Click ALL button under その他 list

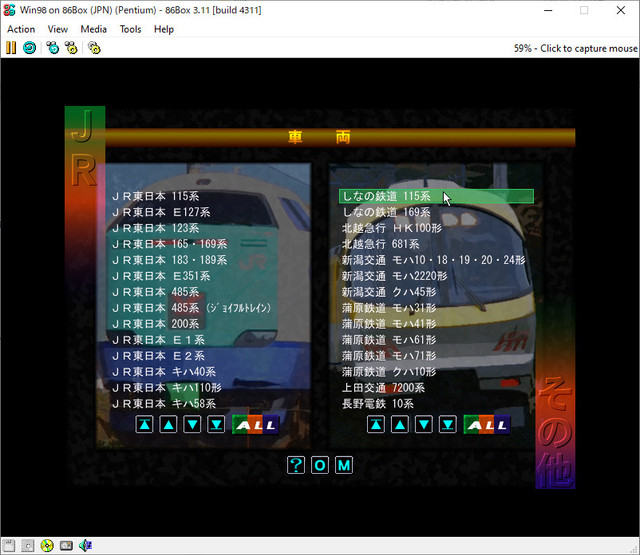click(487, 425)
